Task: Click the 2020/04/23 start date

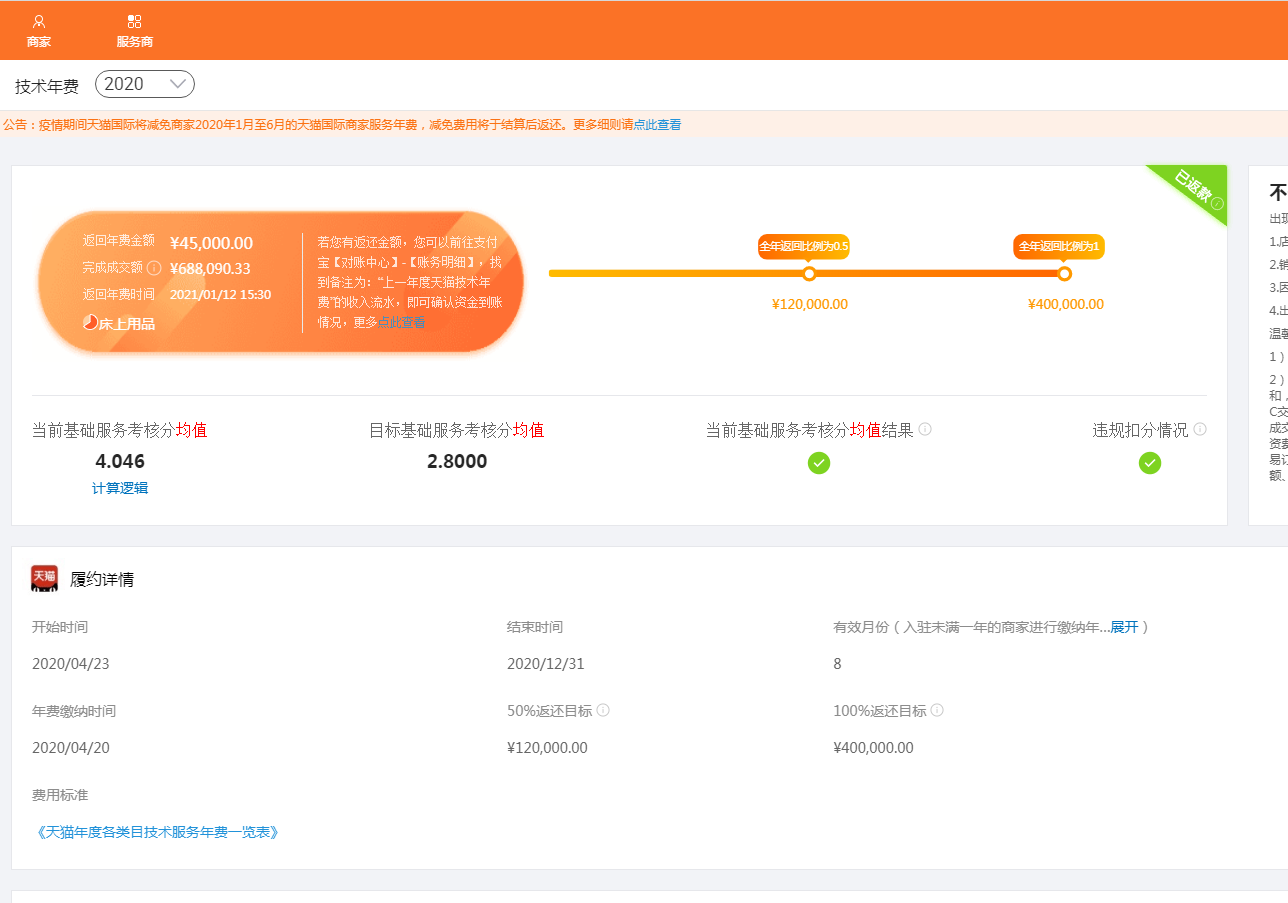Action: (x=71, y=664)
